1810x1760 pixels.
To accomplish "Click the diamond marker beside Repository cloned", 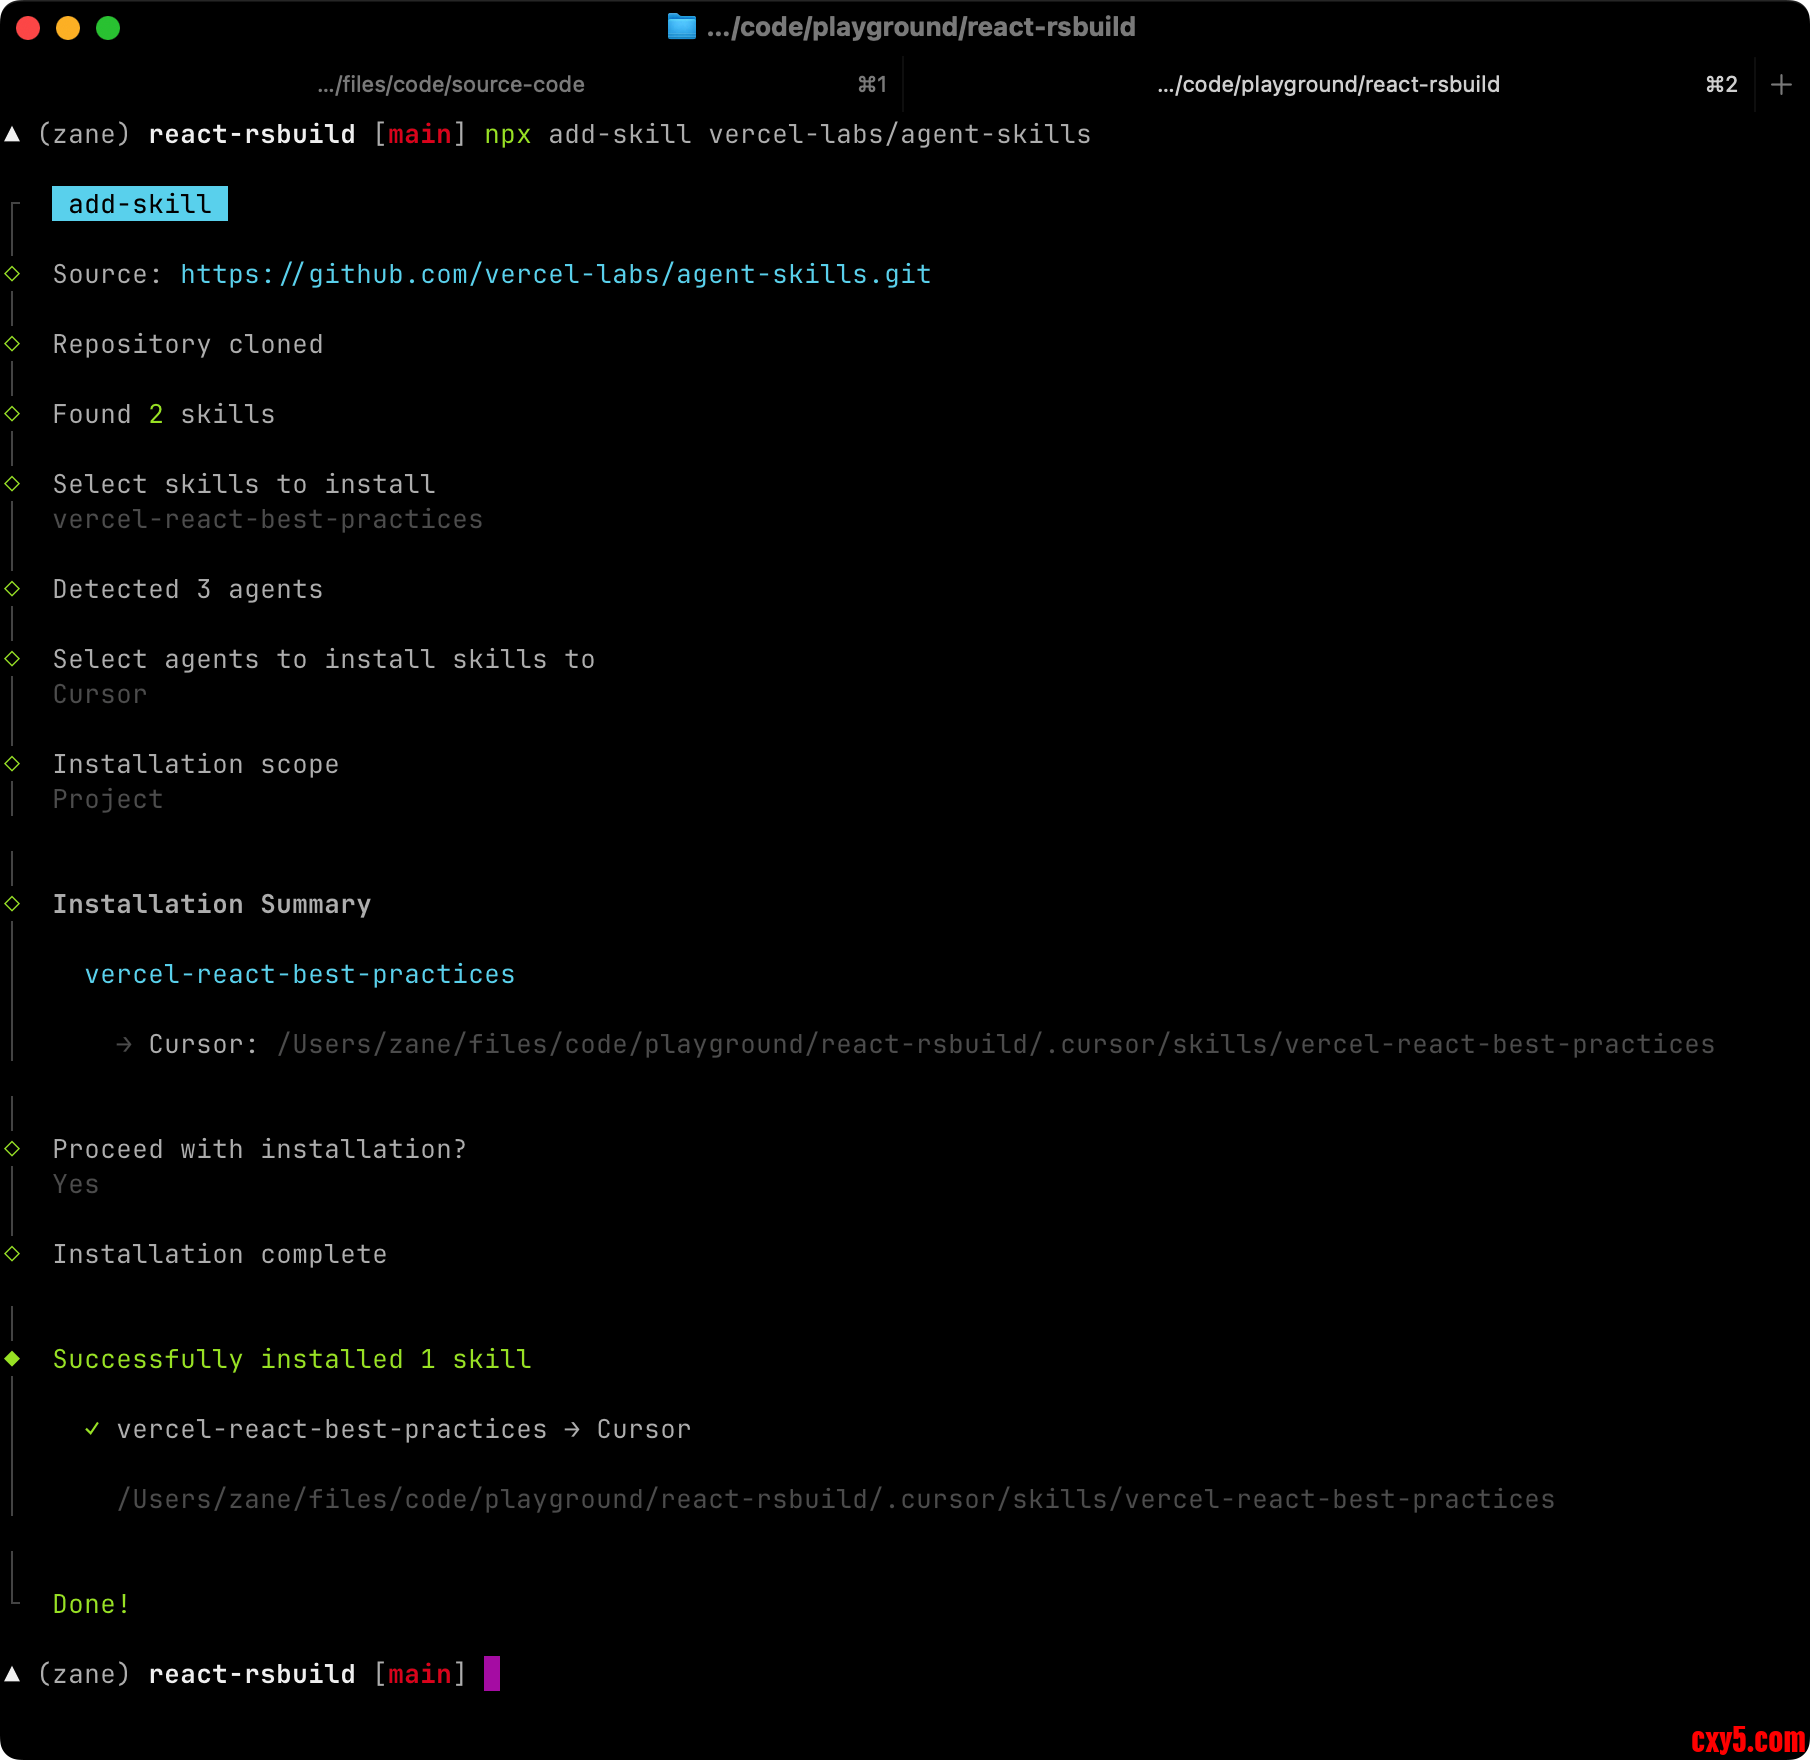I will [x=13, y=344].
